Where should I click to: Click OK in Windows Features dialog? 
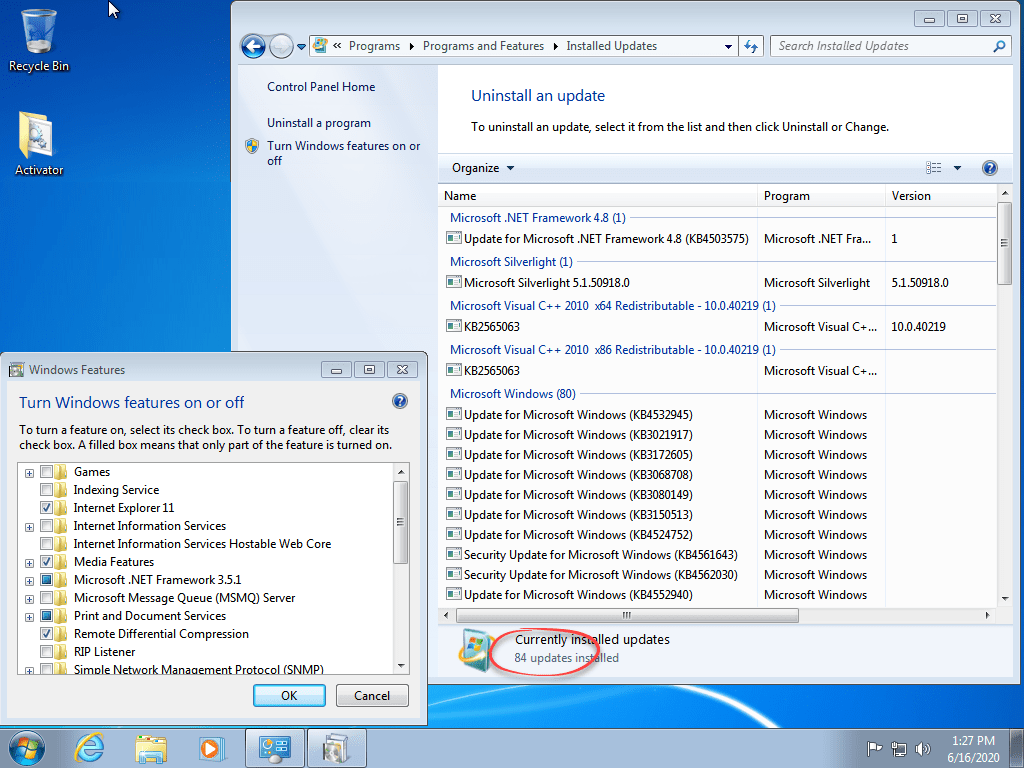coord(289,696)
